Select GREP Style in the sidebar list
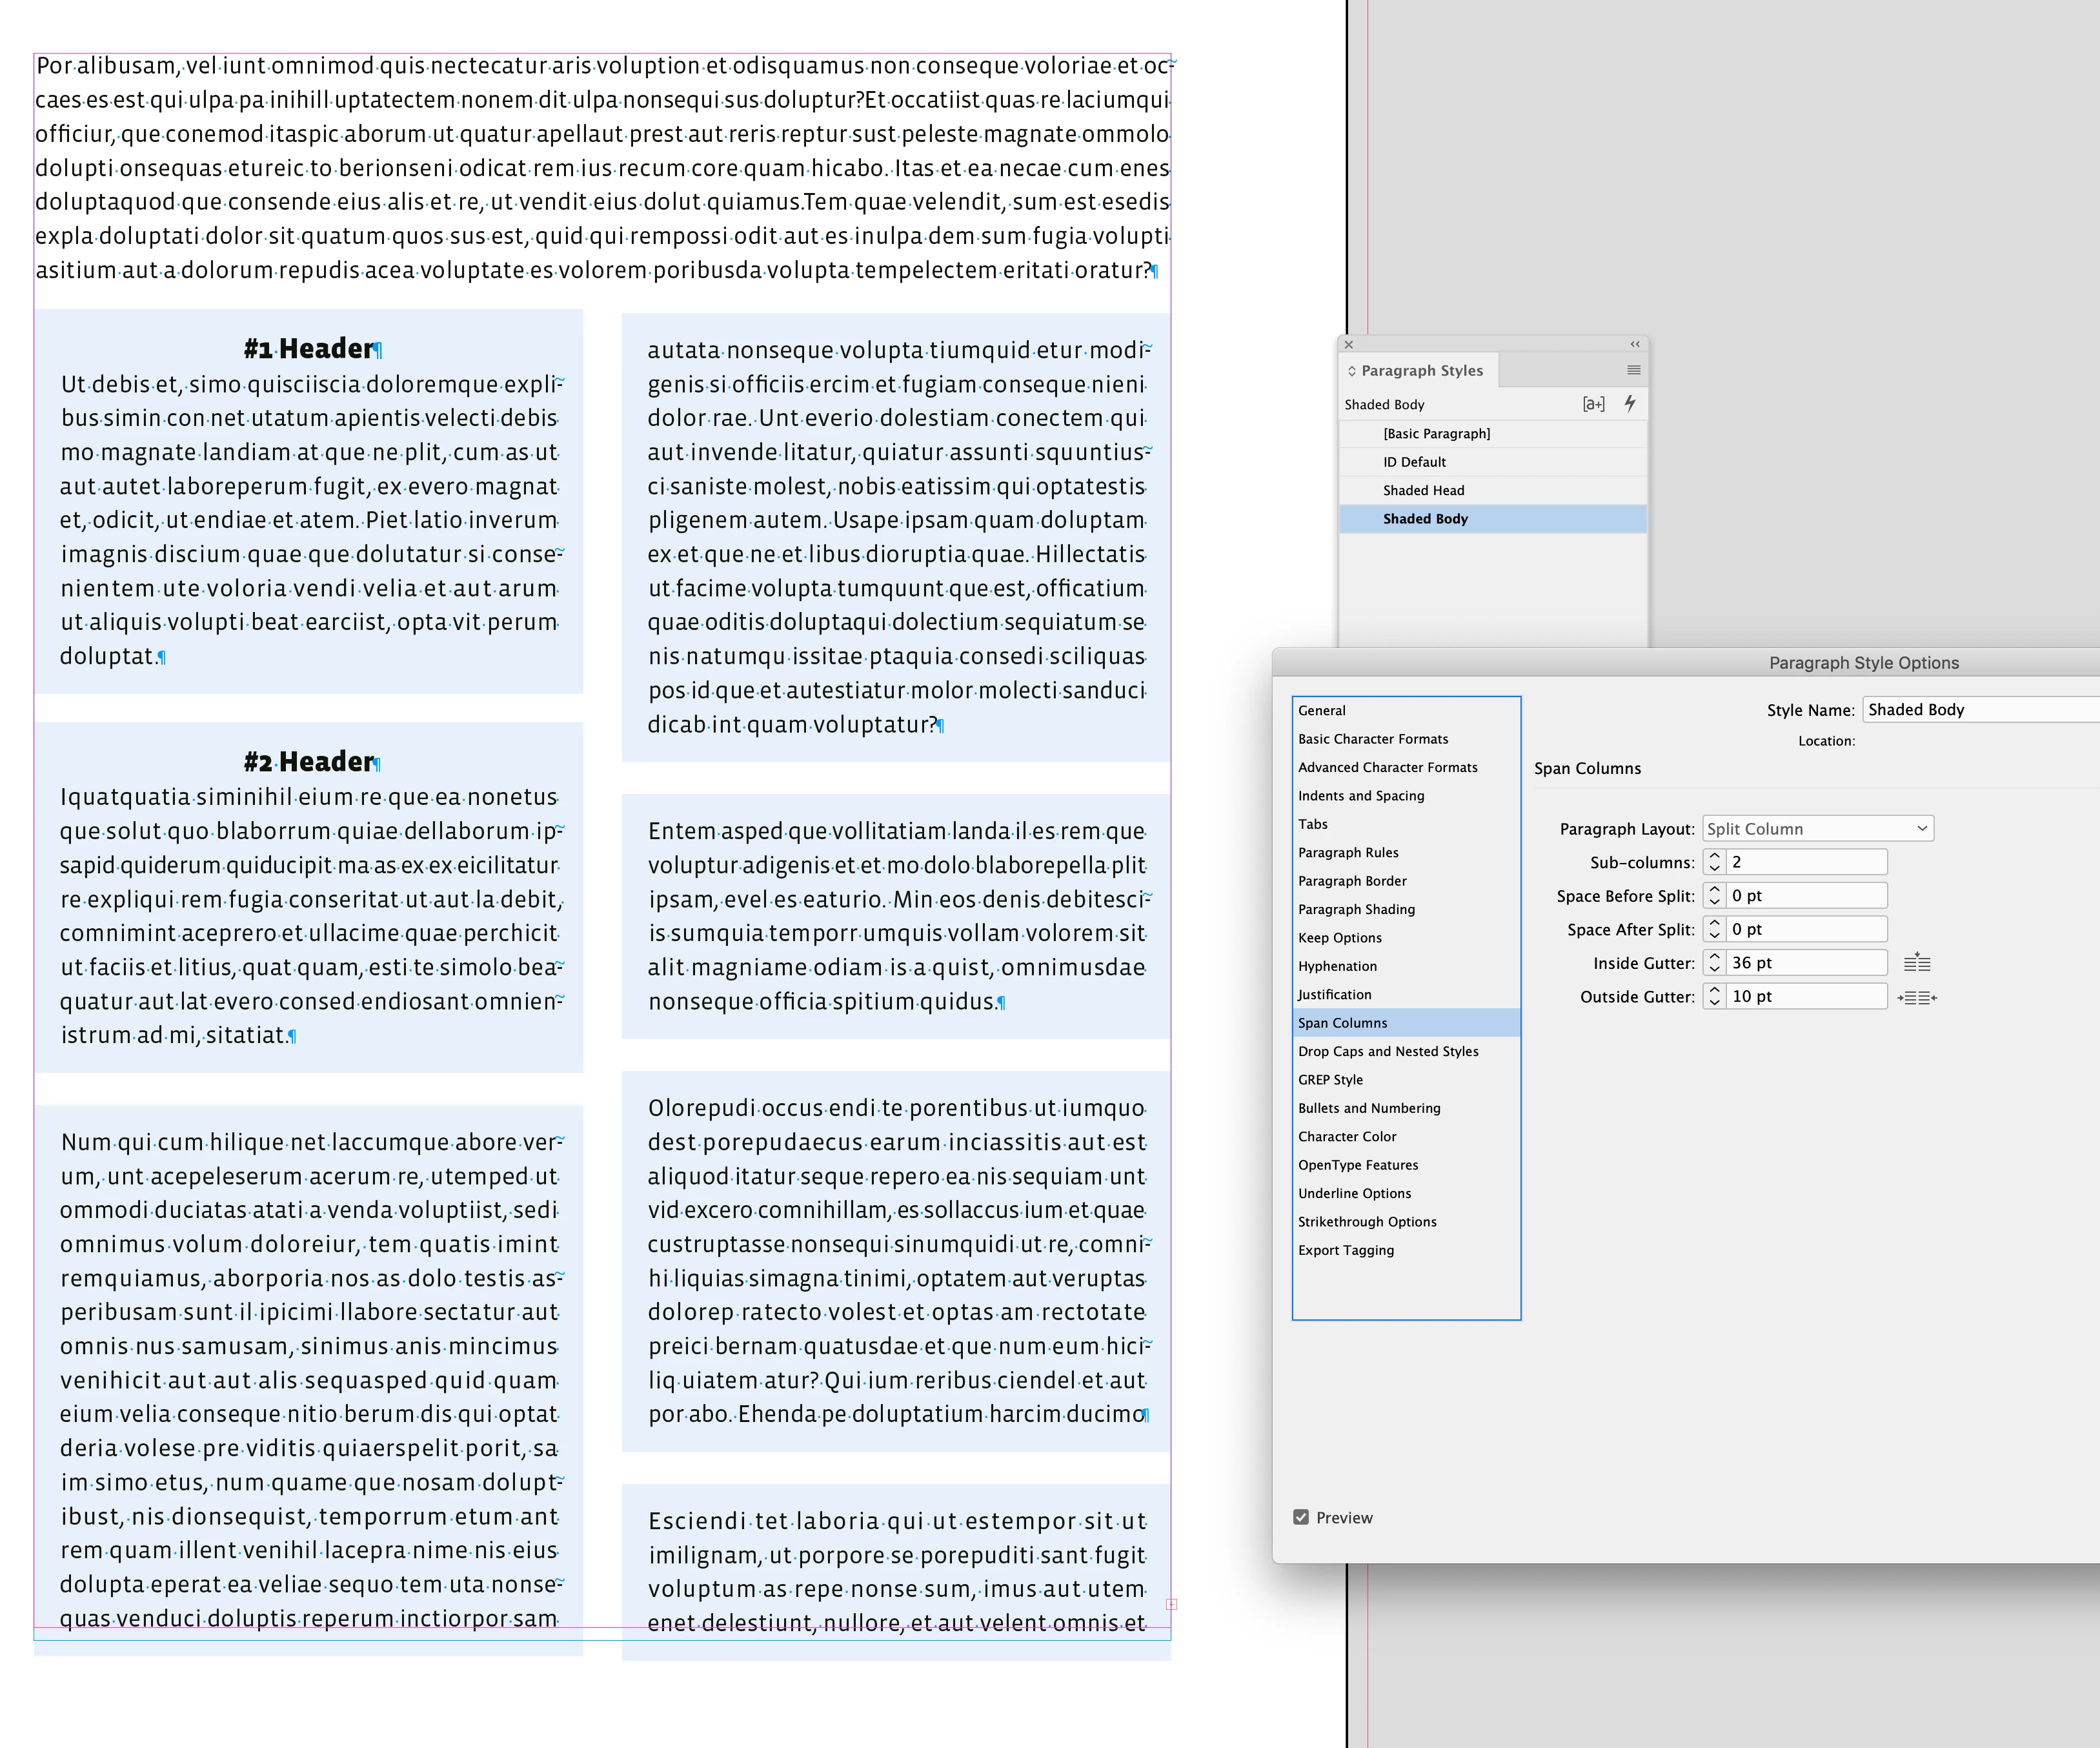 coord(1330,1080)
